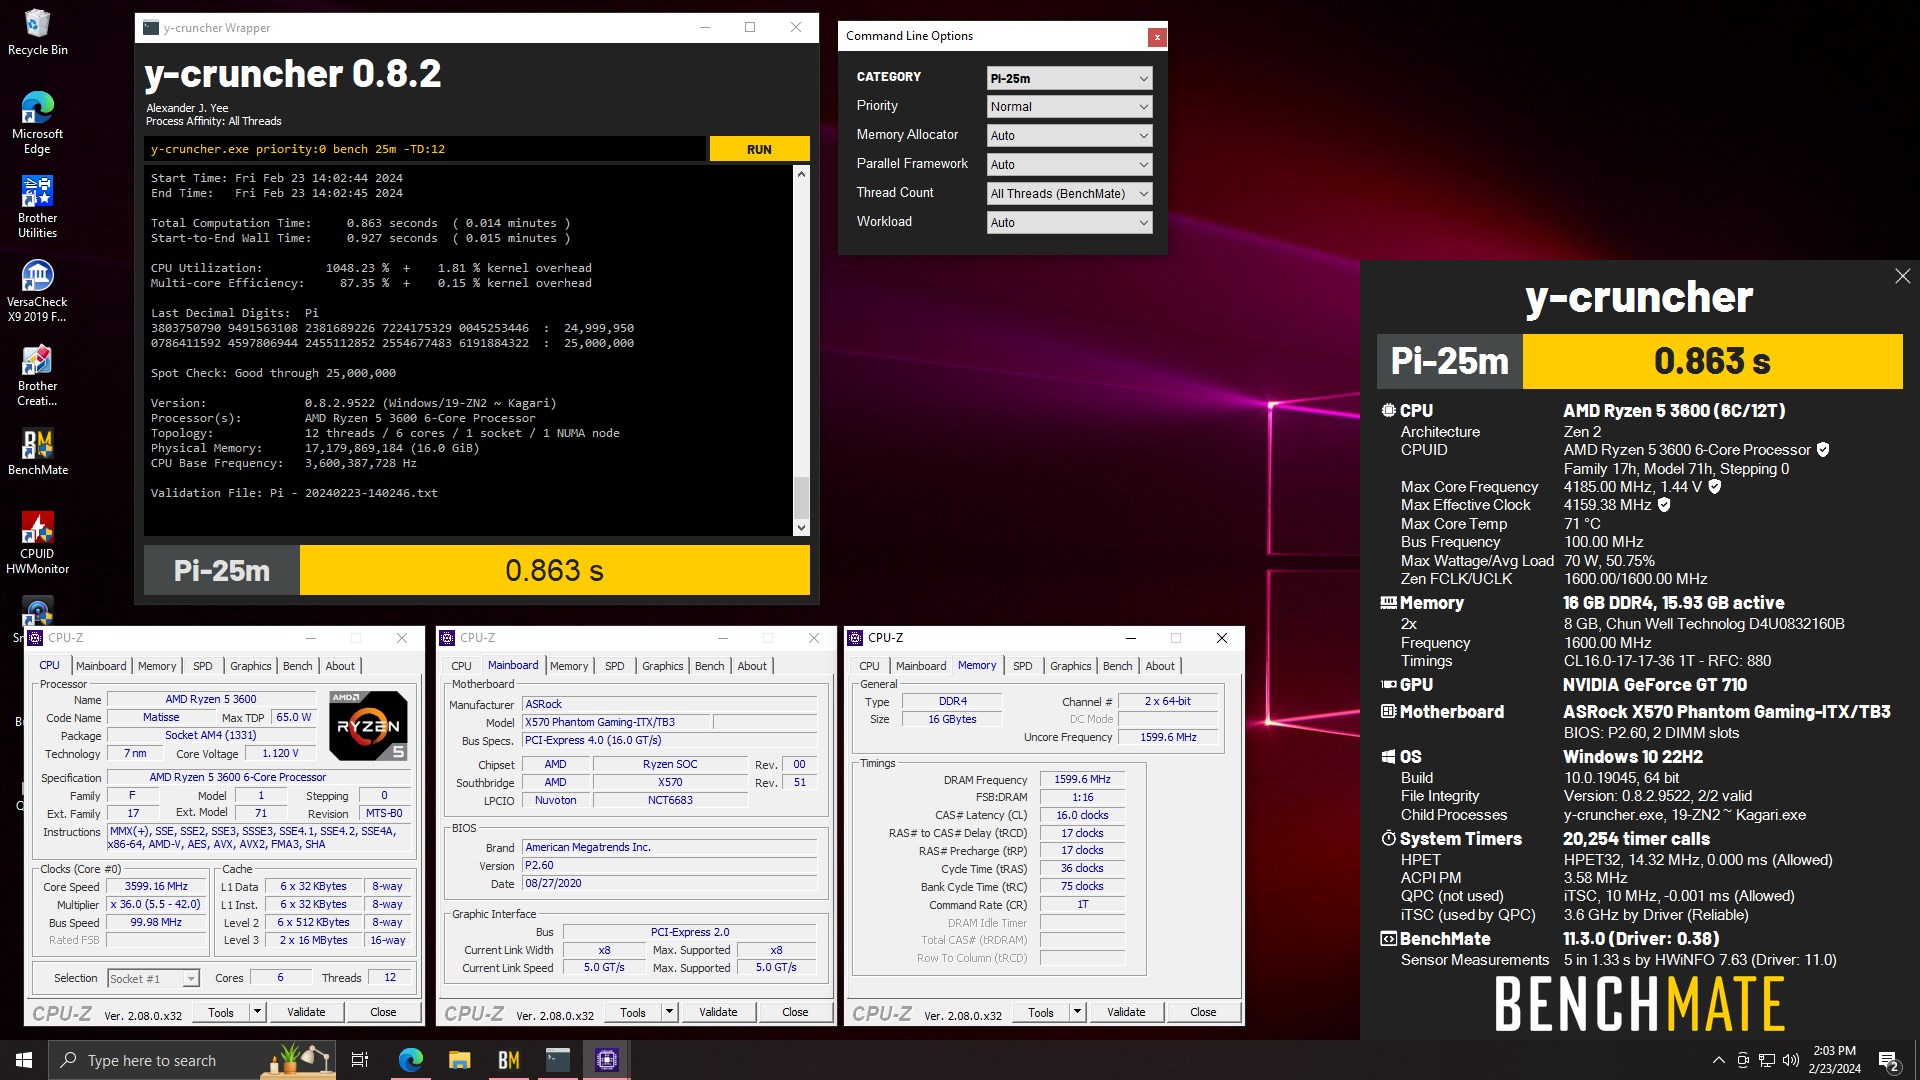The image size is (1920, 1080).
Task: Click the shield next to Max Core Frequency
Action: point(1715,487)
